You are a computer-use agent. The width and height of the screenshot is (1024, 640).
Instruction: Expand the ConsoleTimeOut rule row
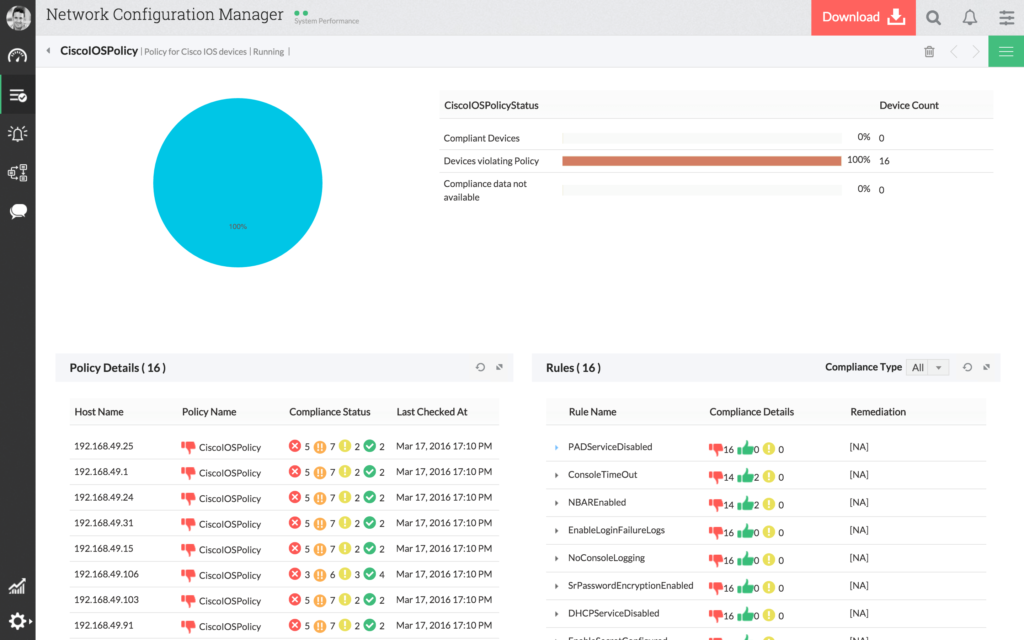557,475
